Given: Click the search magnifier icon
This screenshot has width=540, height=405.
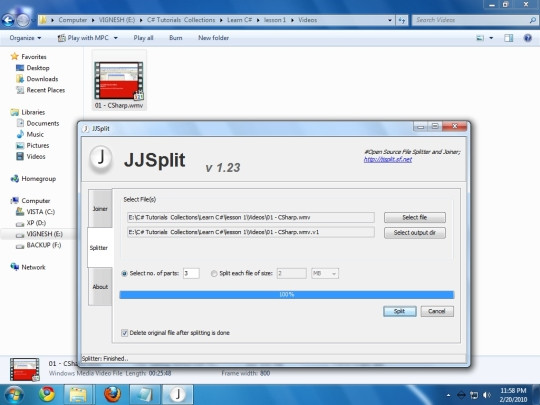Looking at the screenshot, I should pos(532,20).
